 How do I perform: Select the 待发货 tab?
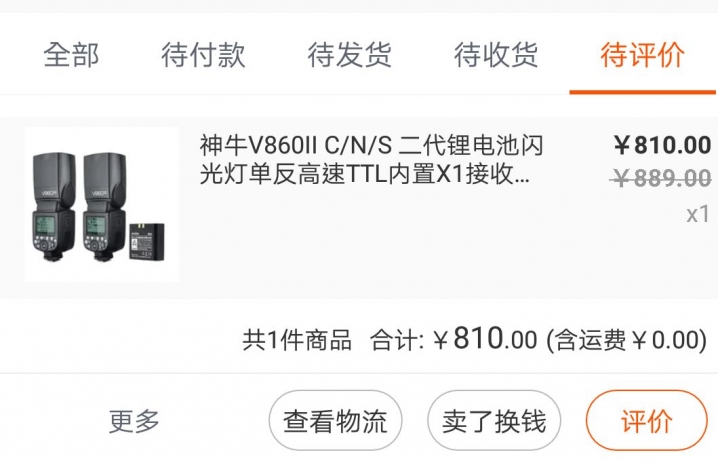[x=349, y=55]
